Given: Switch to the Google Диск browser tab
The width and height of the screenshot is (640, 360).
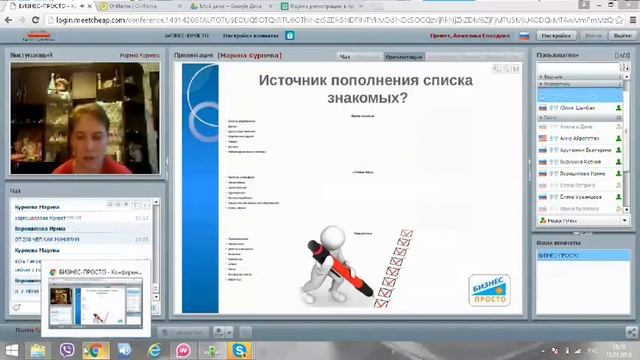Looking at the screenshot, I should point(231,6).
